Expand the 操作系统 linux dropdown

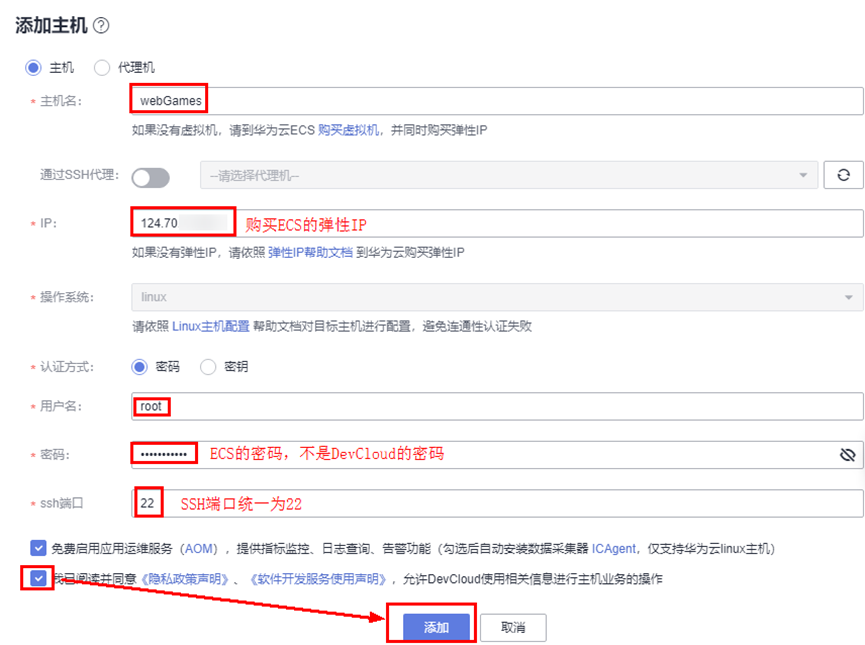(x=497, y=297)
